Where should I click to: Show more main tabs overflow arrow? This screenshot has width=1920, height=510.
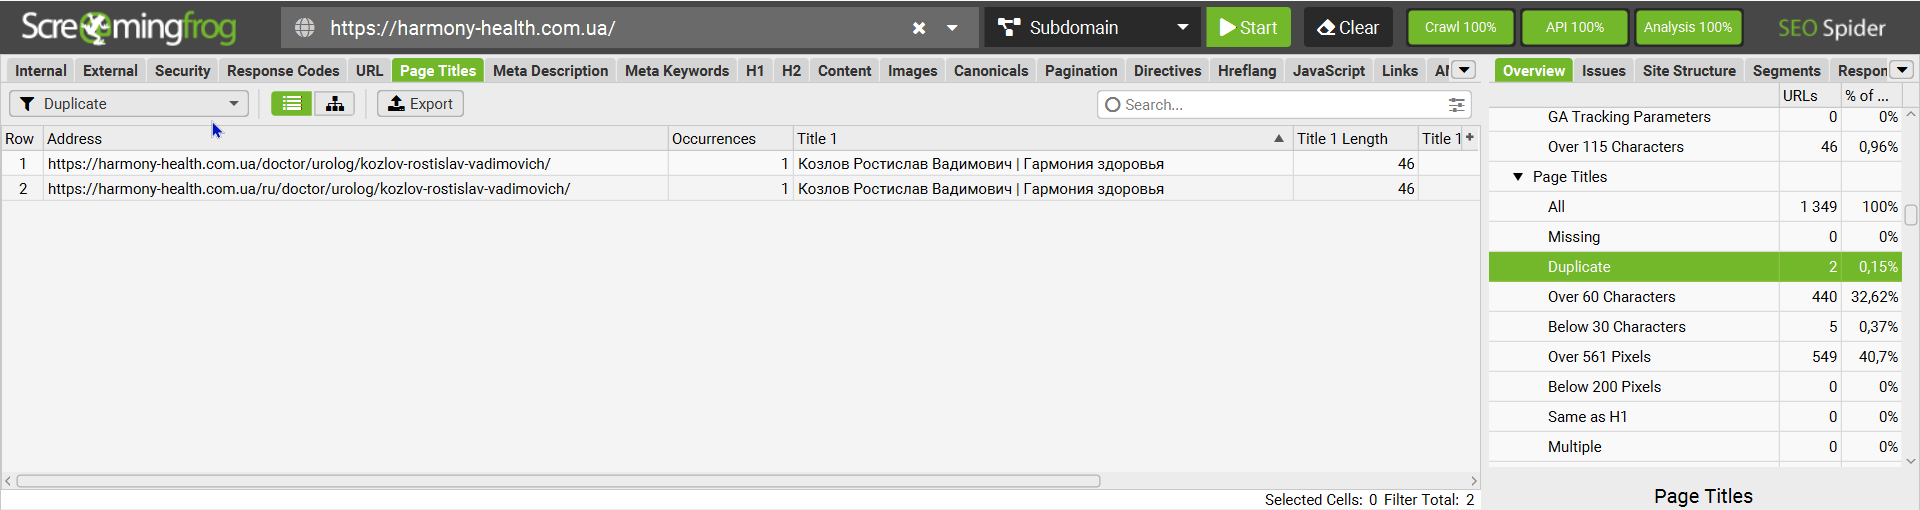(x=1464, y=70)
